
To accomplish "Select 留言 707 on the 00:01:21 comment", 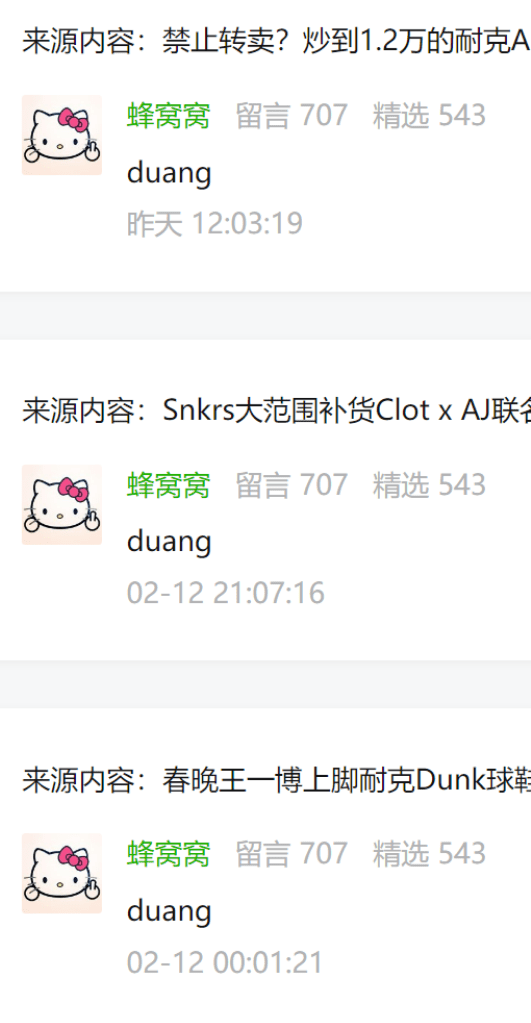I will pos(291,854).
